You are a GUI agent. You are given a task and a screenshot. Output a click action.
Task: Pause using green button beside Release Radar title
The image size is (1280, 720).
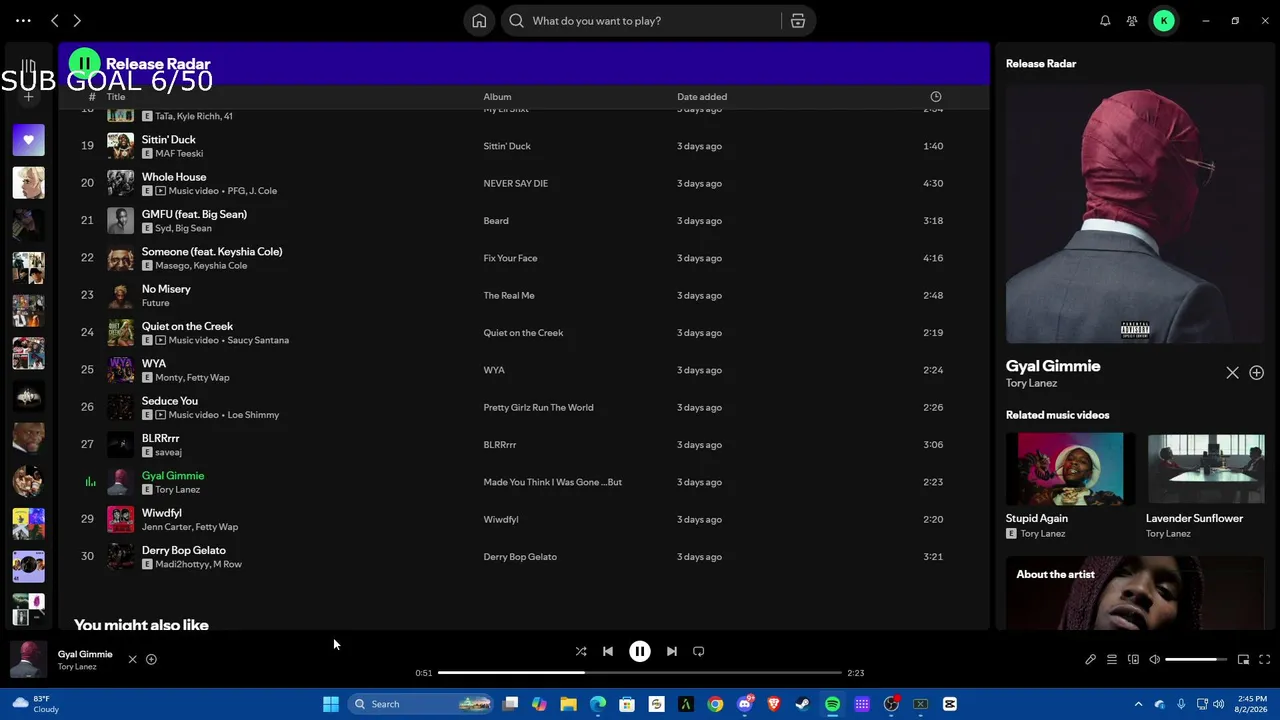85,64
